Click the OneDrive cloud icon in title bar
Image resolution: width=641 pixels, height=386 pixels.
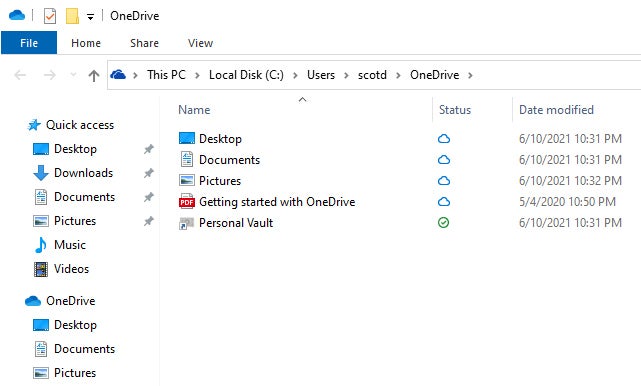17,16
